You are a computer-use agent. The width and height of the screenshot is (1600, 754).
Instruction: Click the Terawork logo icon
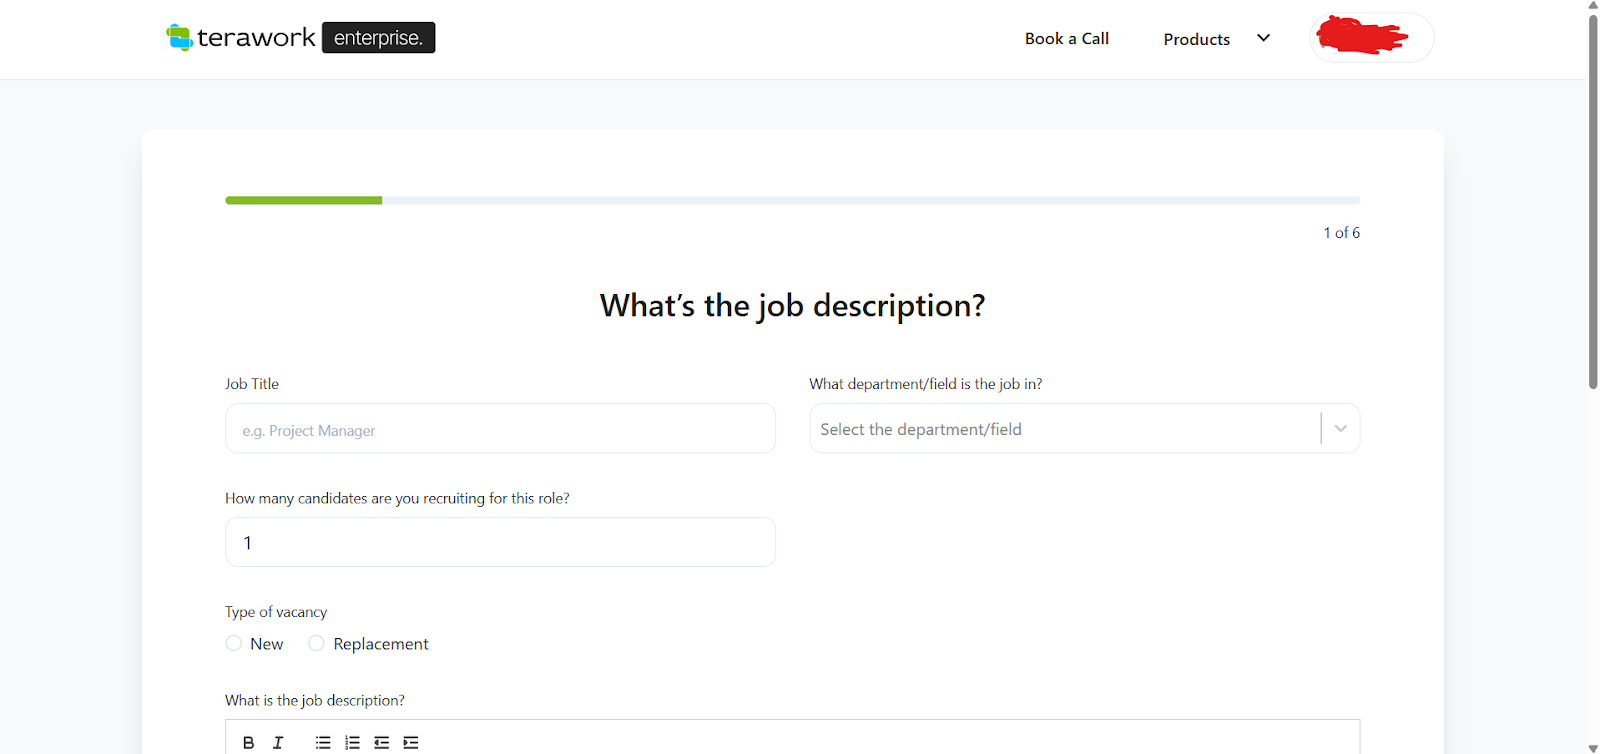[179, 38]
